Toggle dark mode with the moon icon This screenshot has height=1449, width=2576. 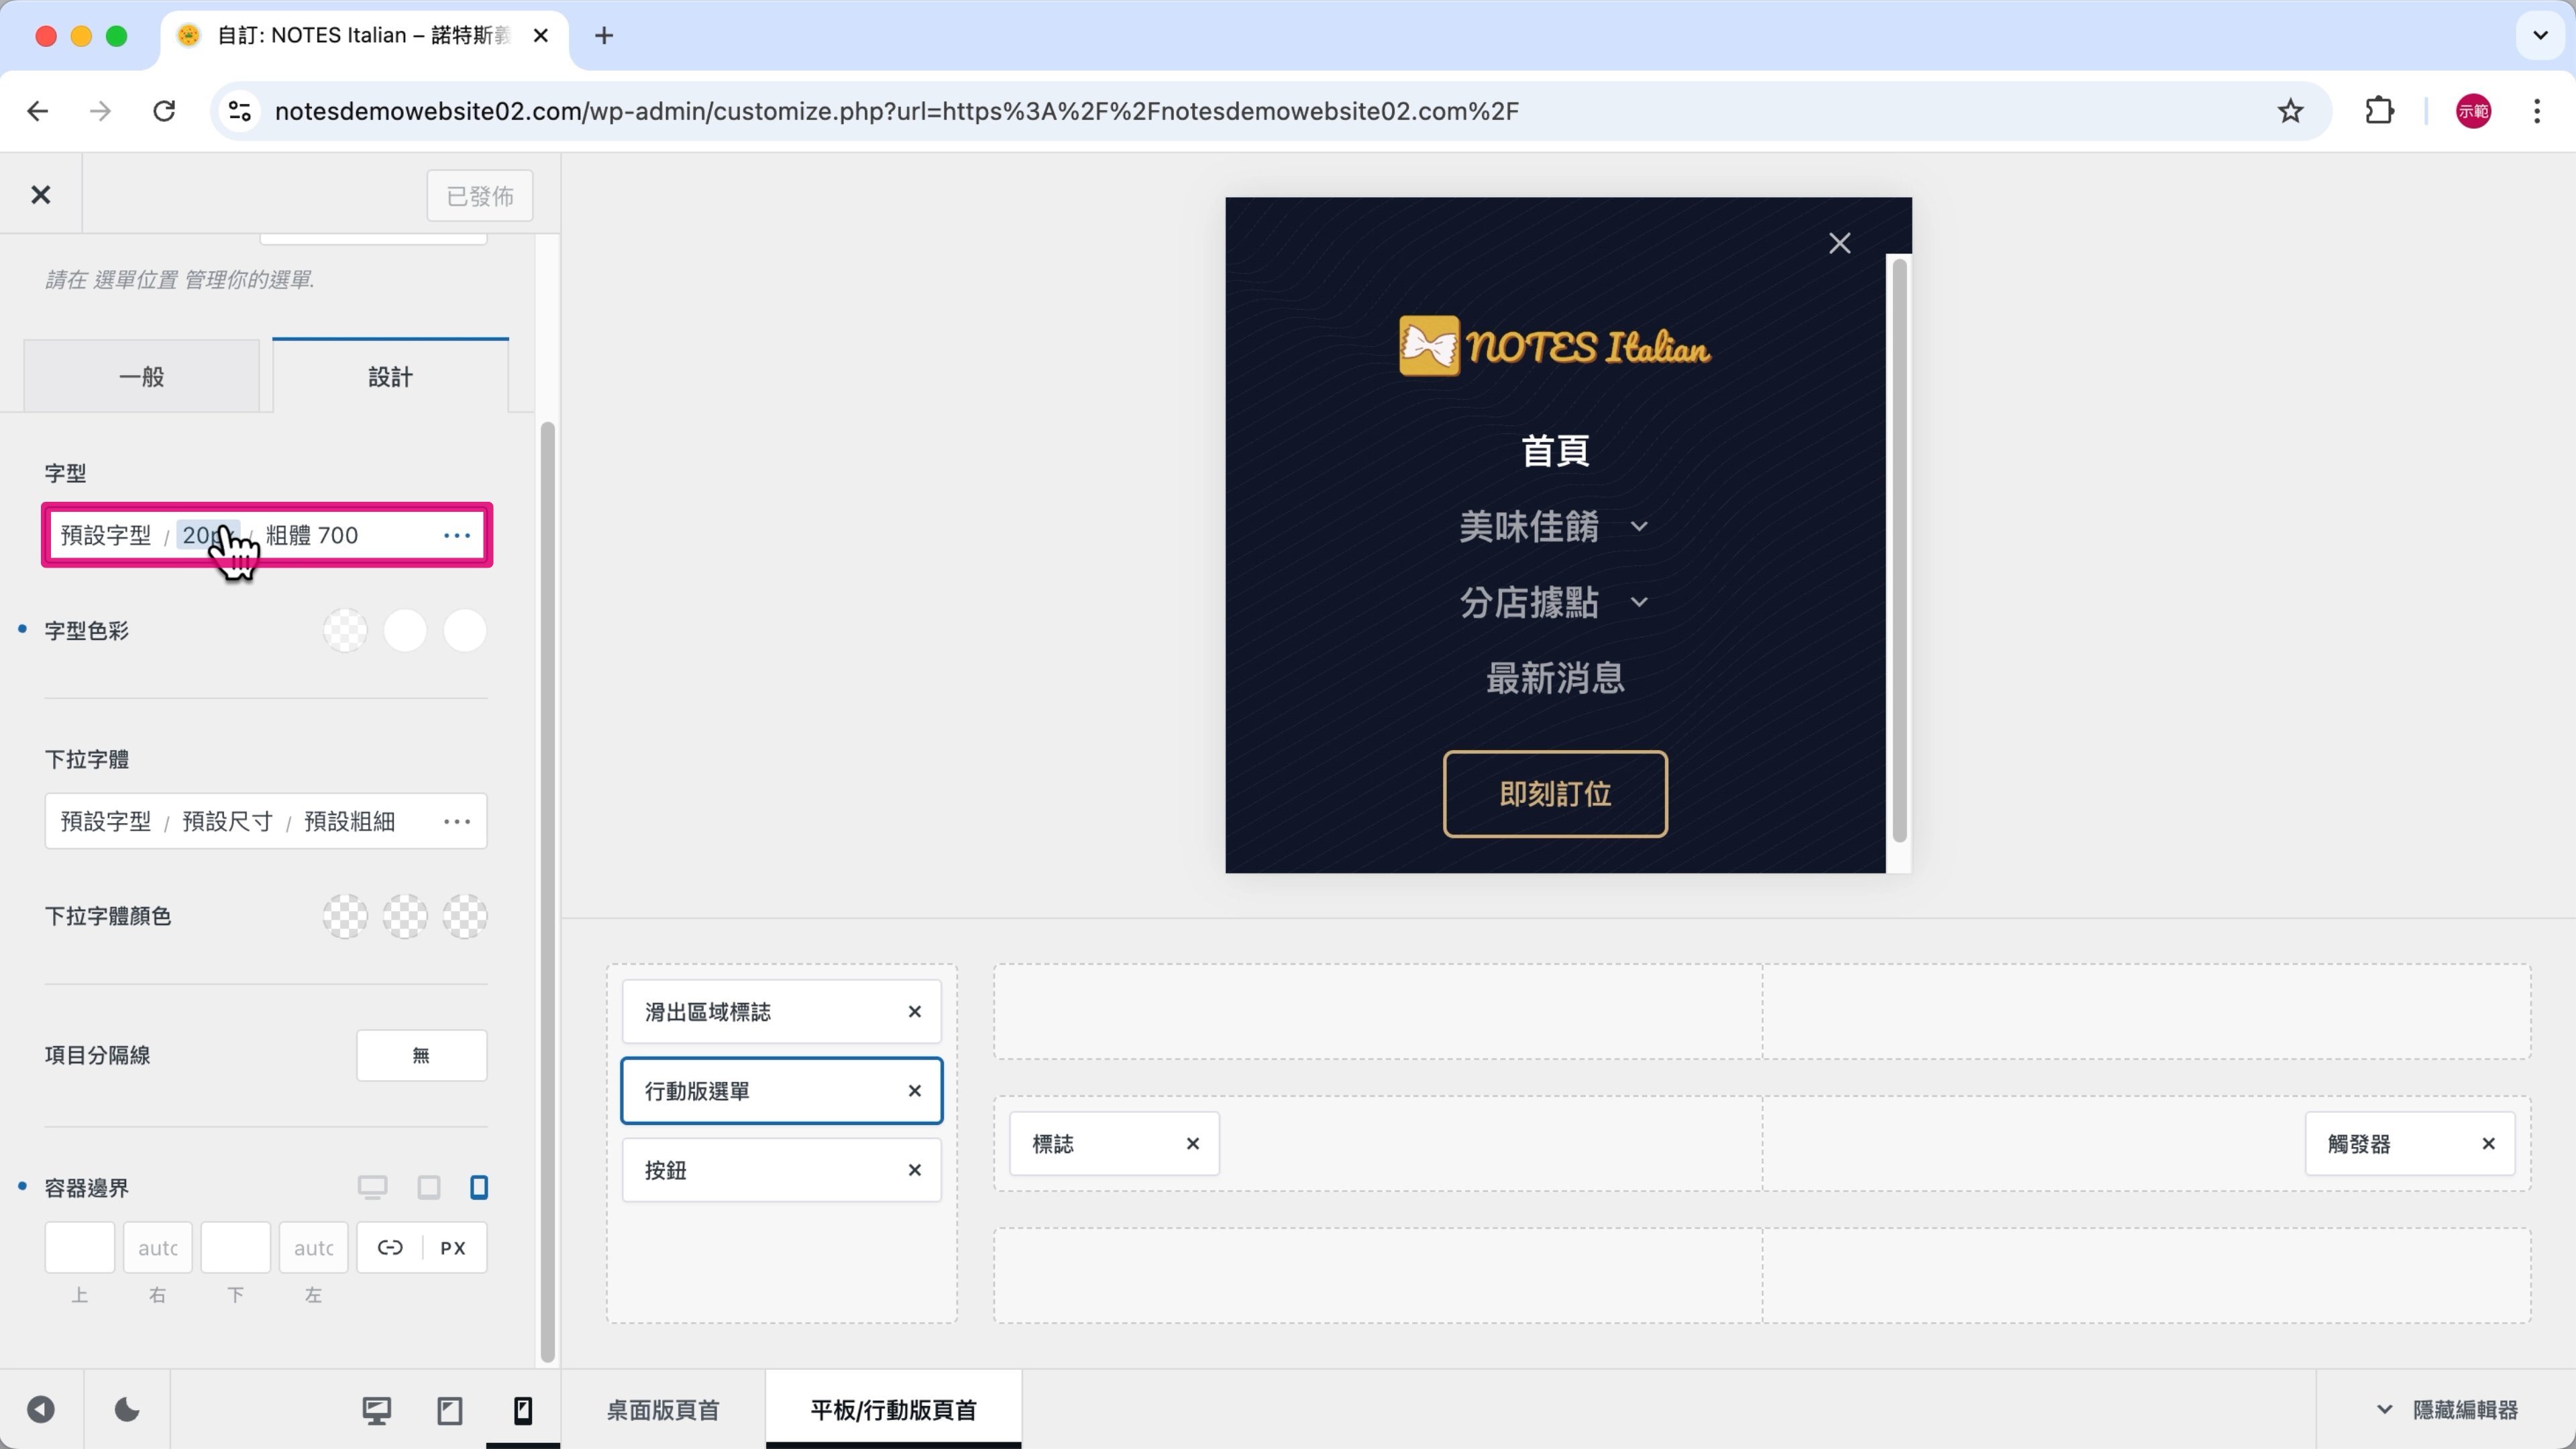coord(127,1410)
